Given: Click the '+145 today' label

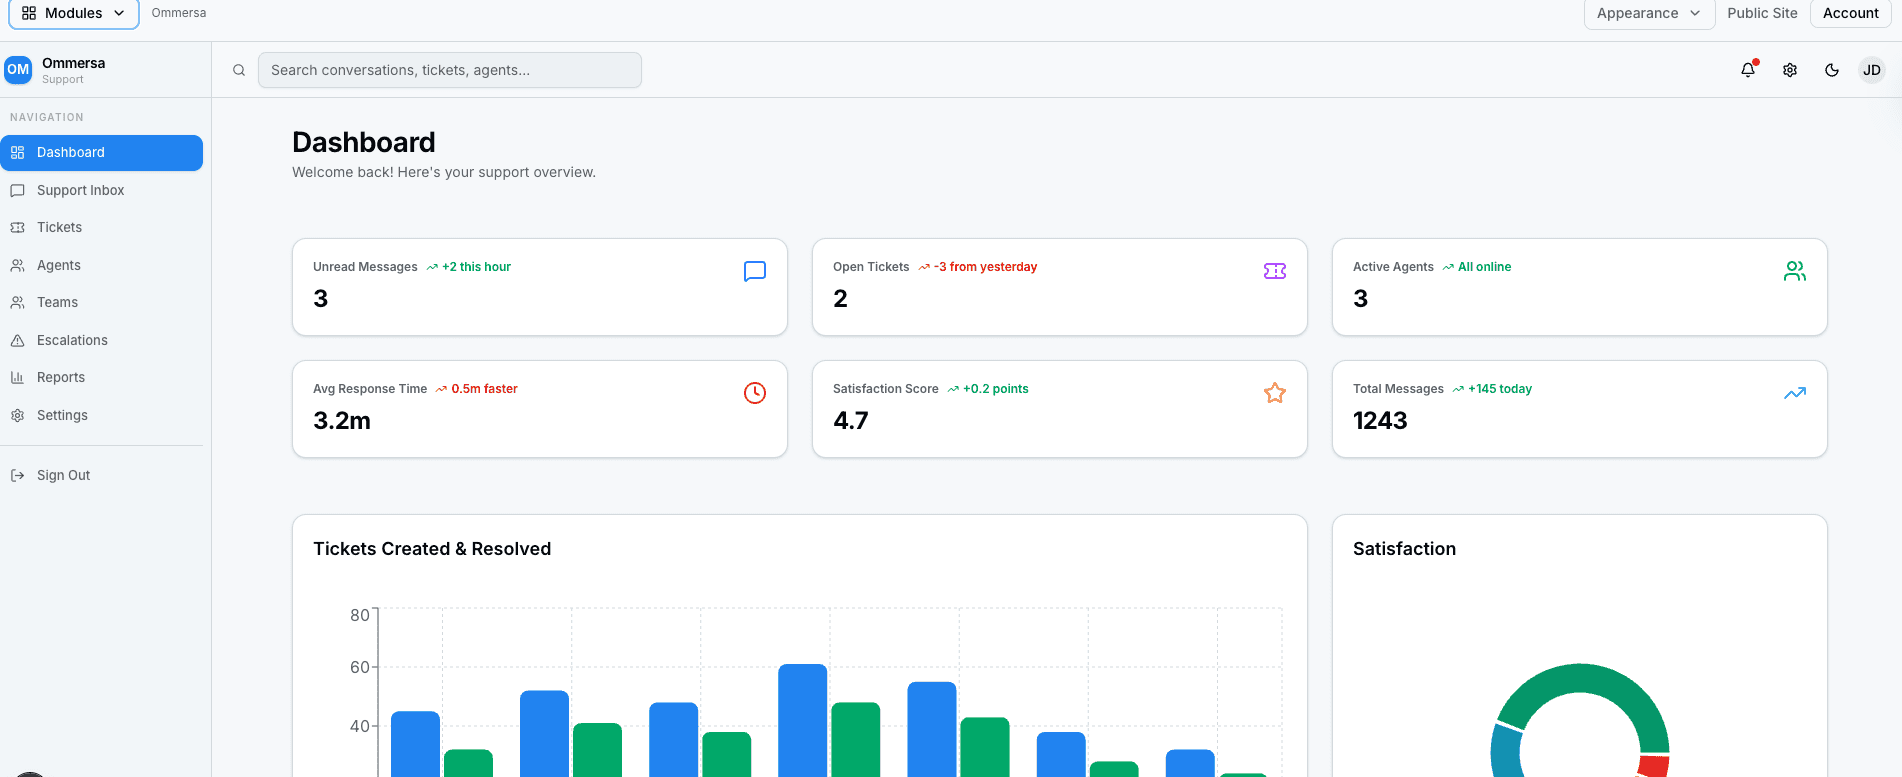Looking at the screenshot, I should pos(1500,389).
